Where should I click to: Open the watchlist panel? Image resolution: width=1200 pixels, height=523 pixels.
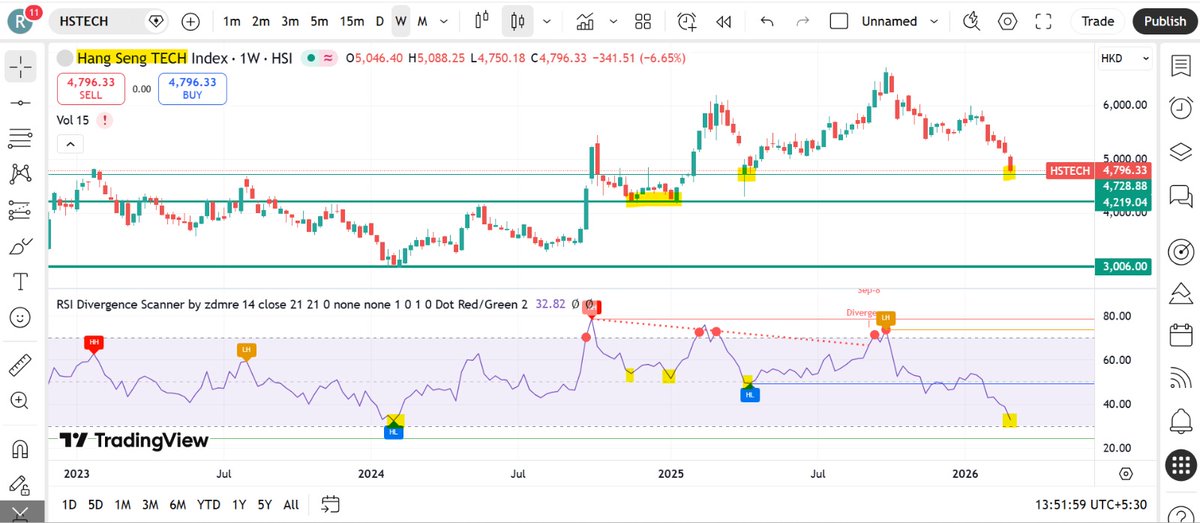point(1180,65)
